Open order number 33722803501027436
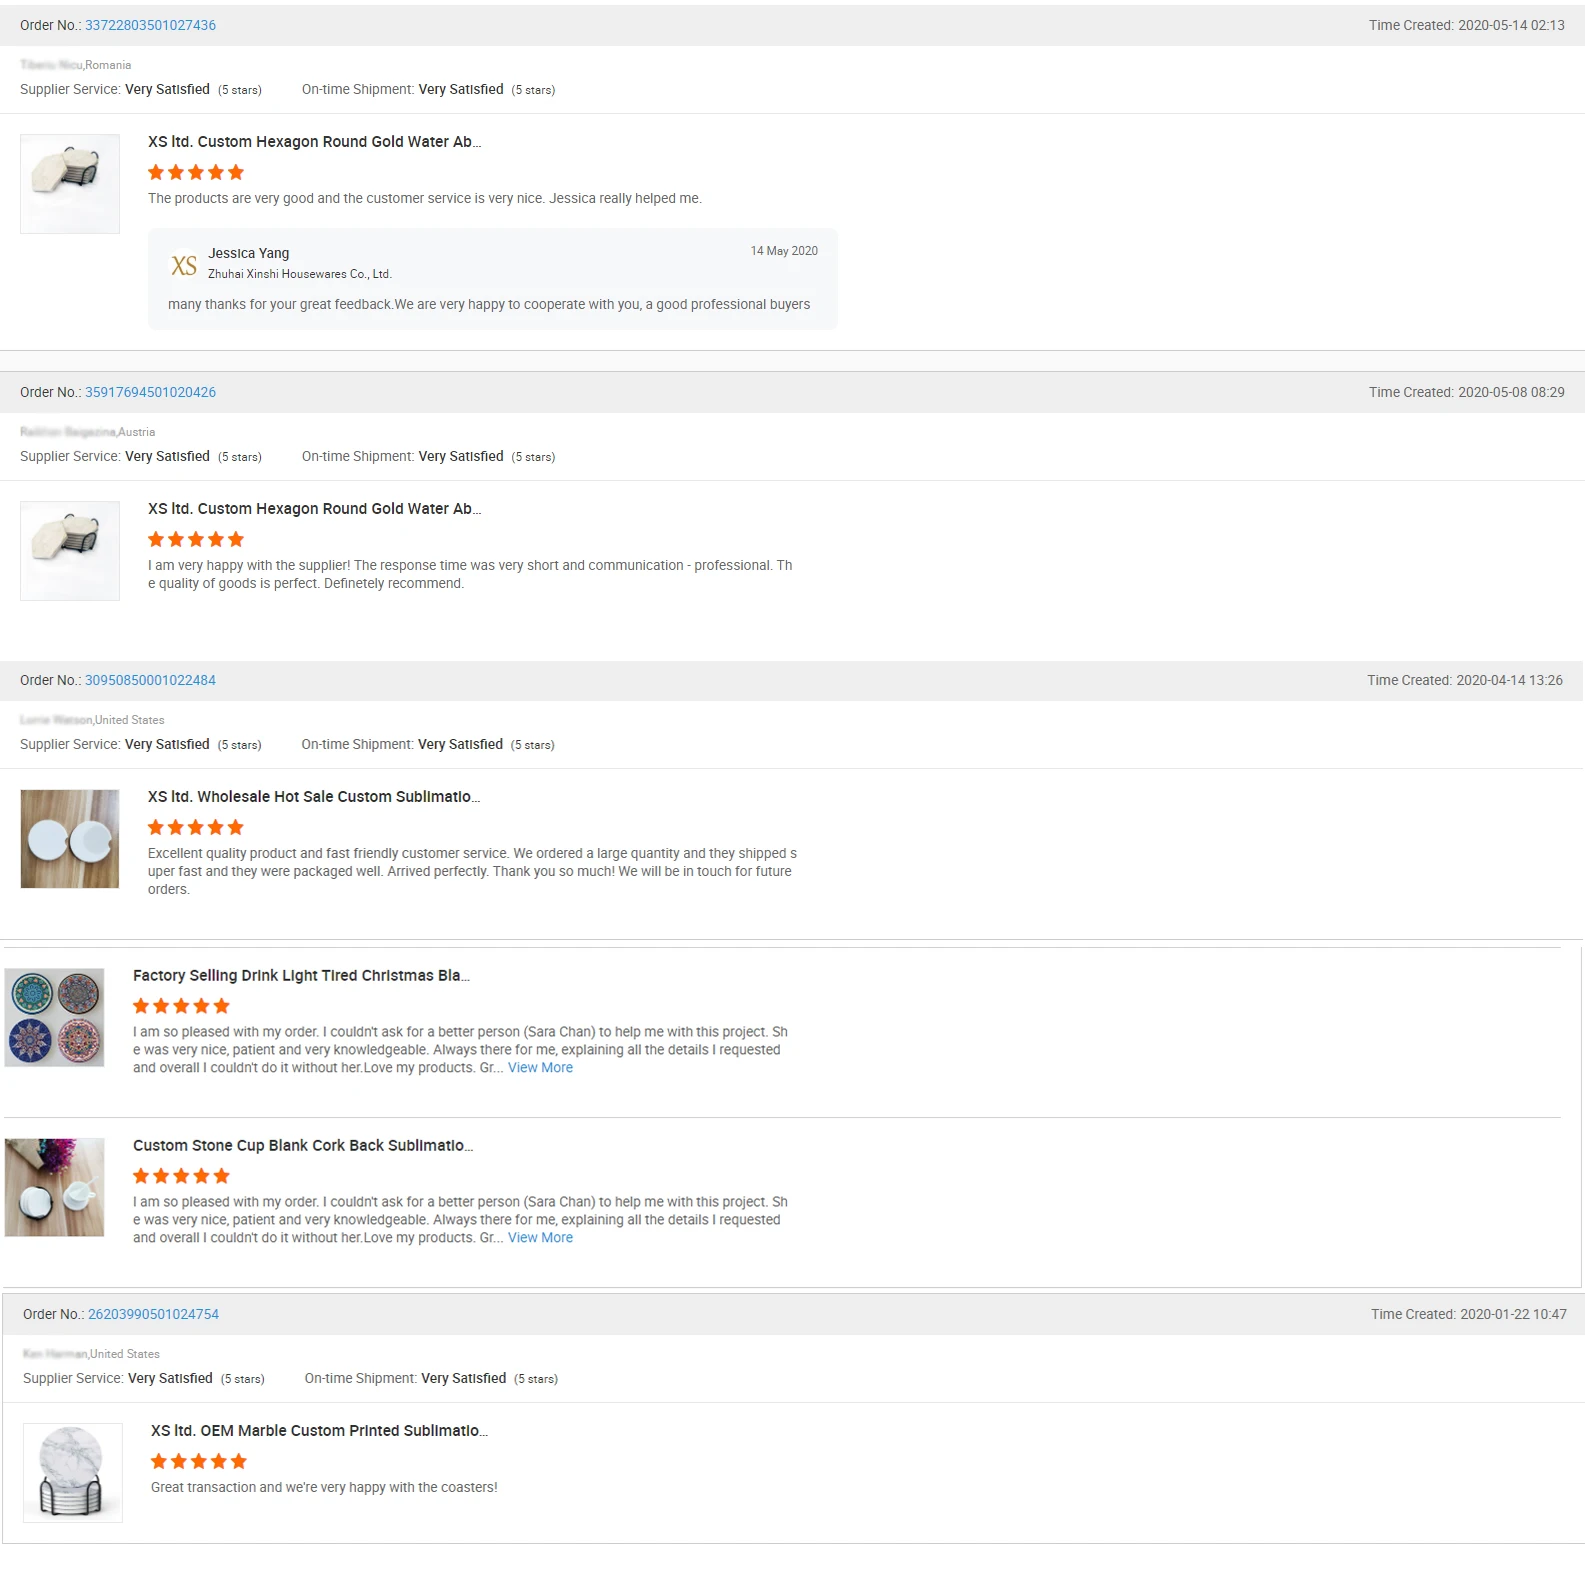 point(150,25)
